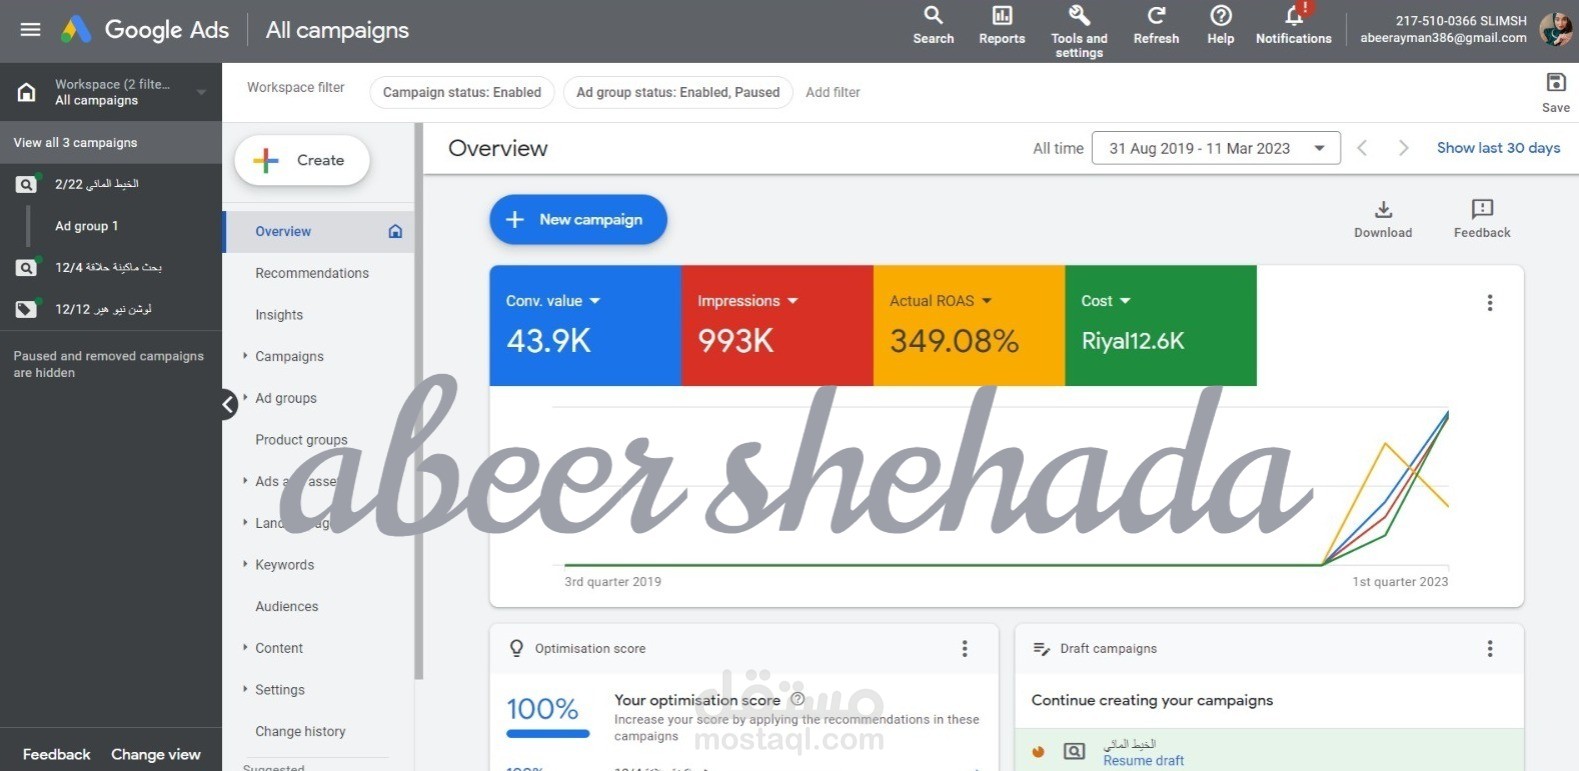Click the Feedback icon in Overview

tap(1482, 219)
